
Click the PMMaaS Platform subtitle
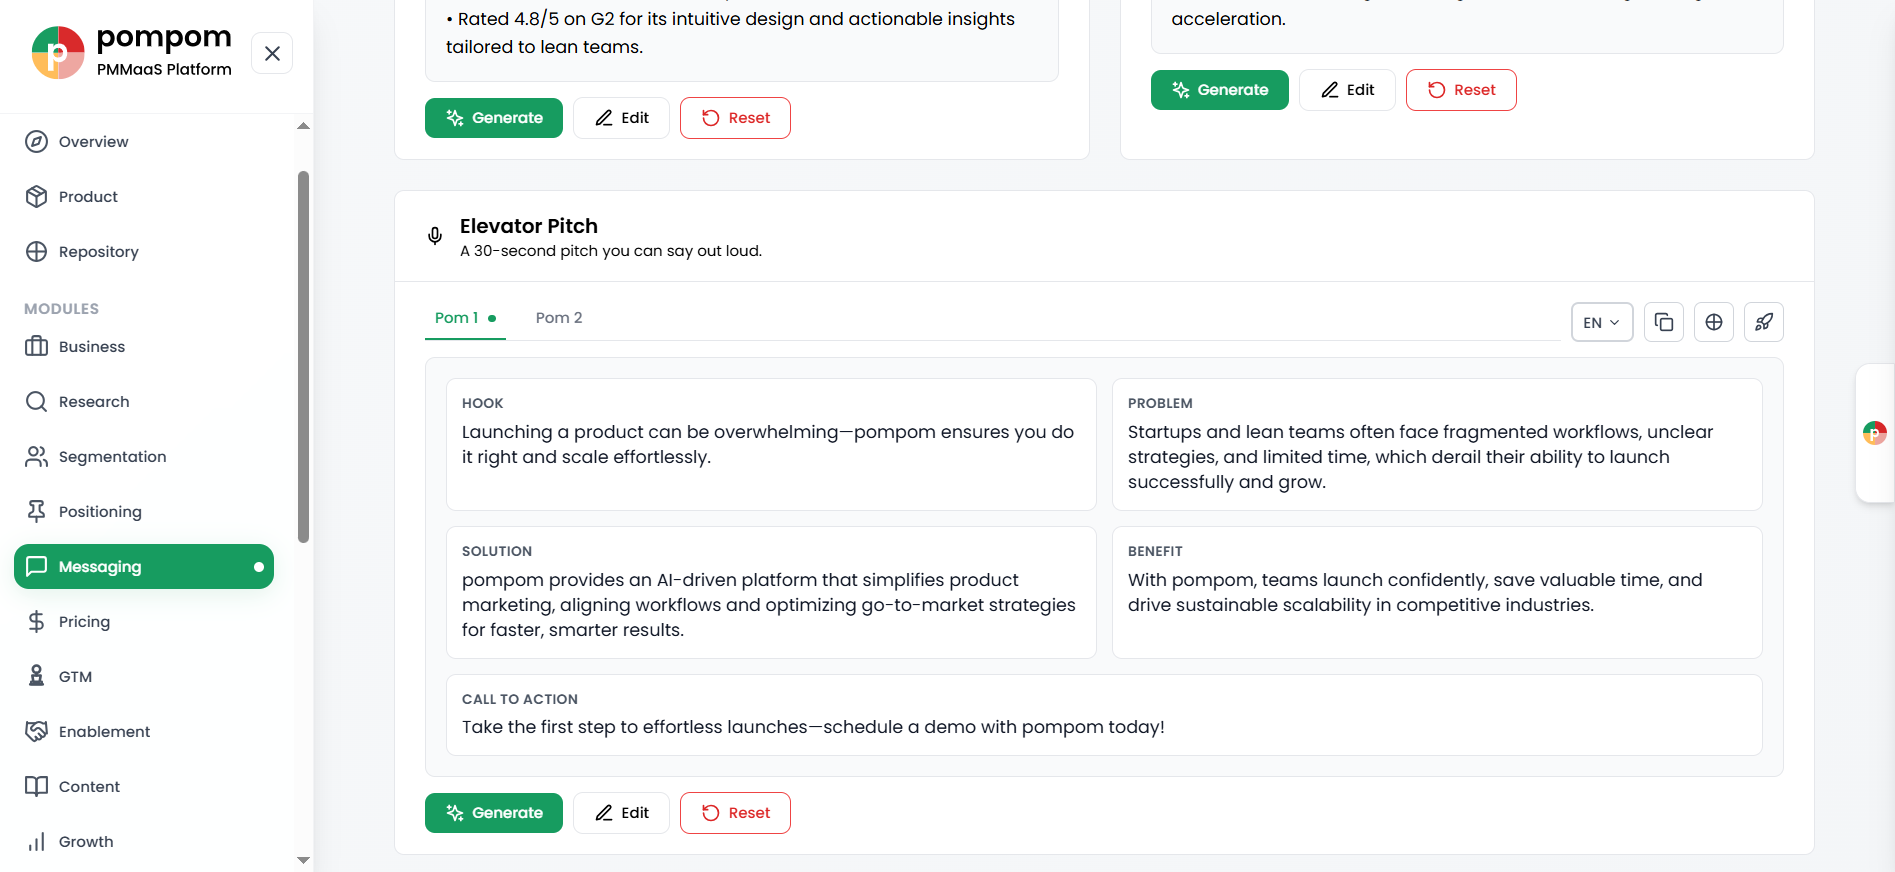click(164, 69)
